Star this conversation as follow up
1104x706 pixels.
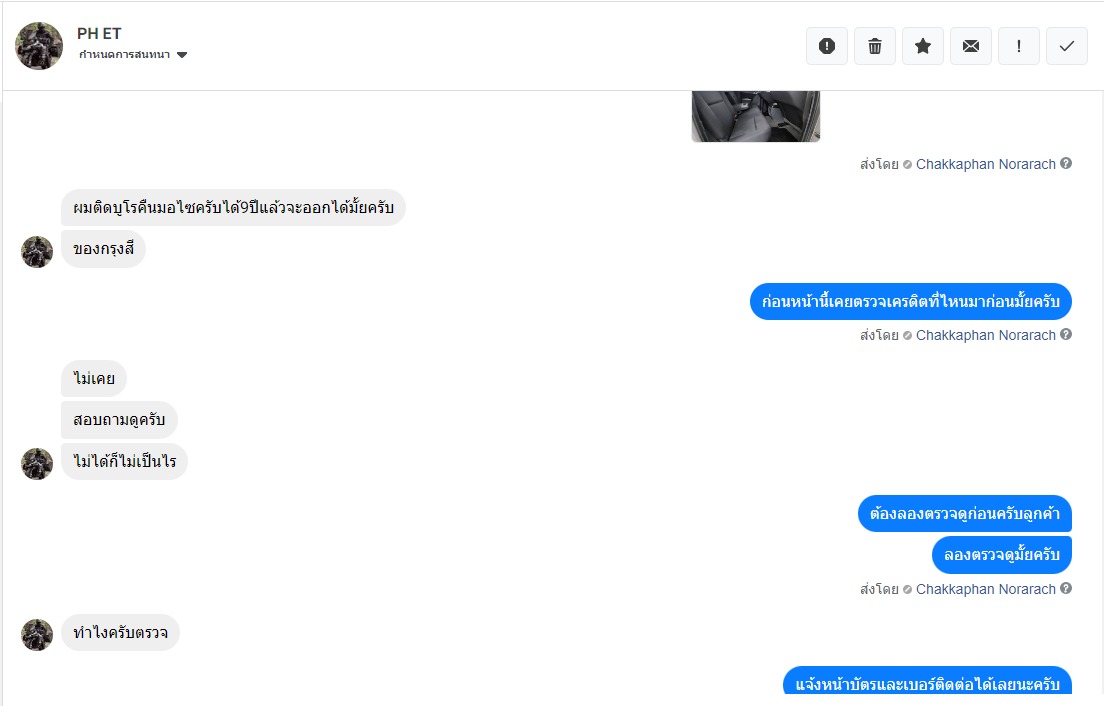(922, 46)
